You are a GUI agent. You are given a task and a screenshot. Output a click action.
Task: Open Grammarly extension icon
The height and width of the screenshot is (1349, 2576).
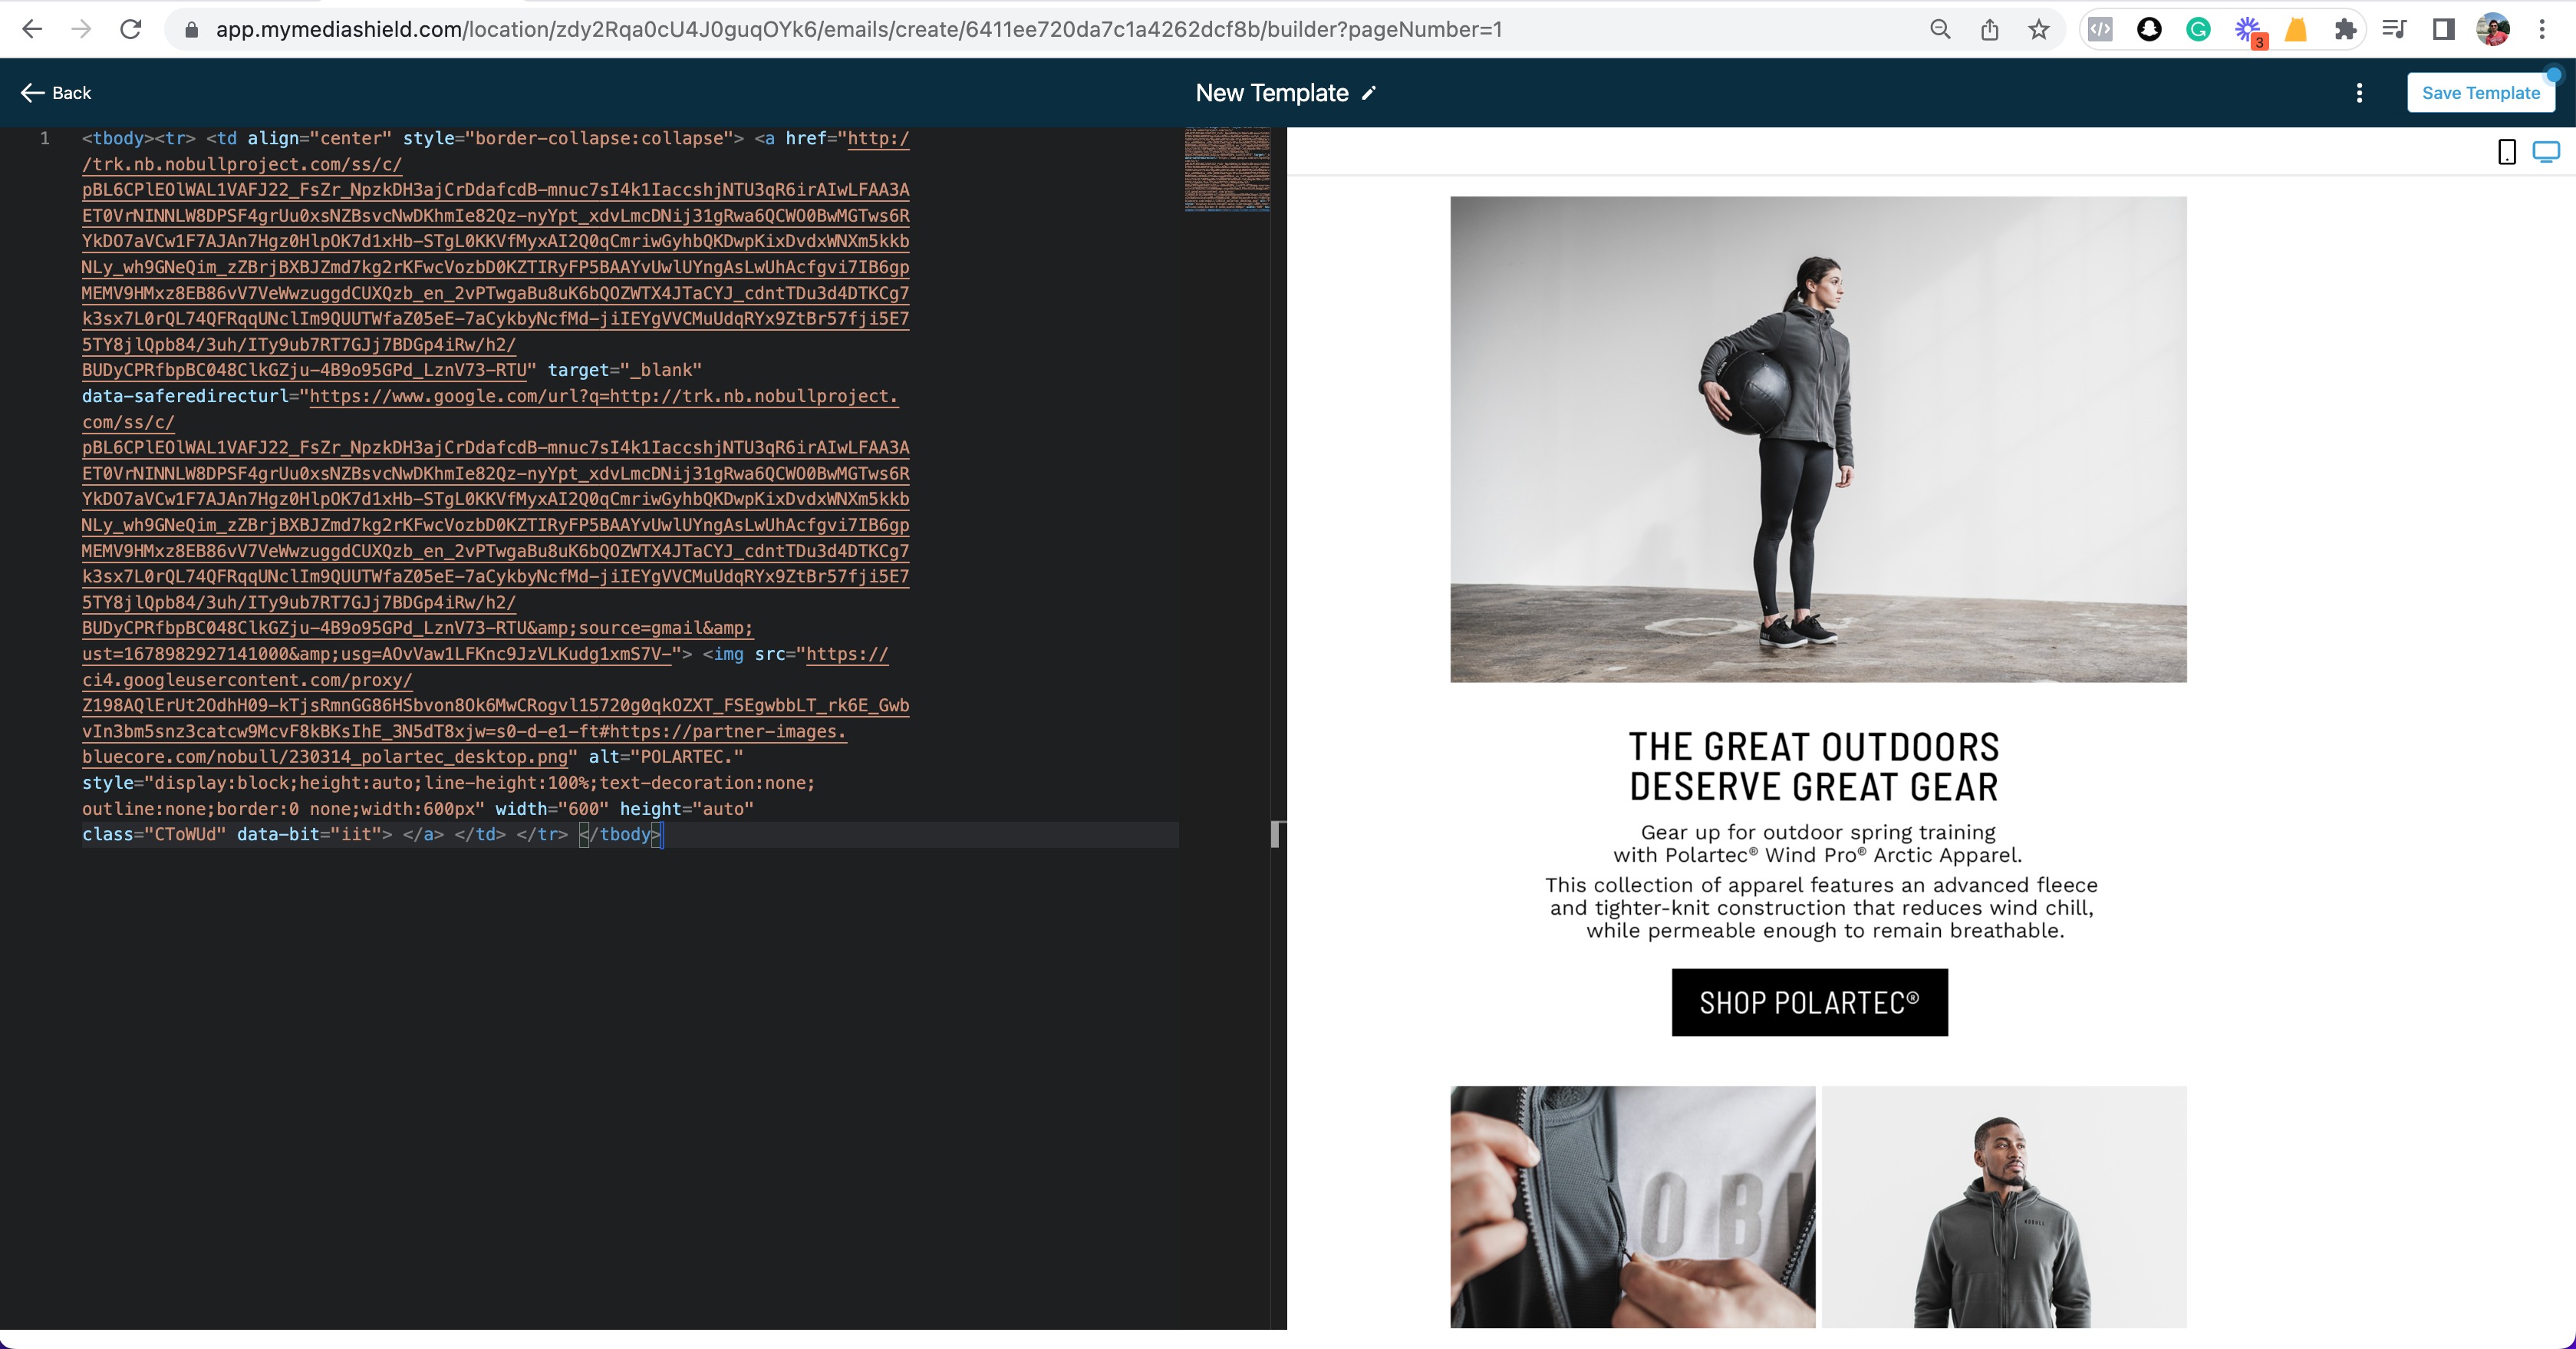pyautogui.click(x=2198, y=29)
